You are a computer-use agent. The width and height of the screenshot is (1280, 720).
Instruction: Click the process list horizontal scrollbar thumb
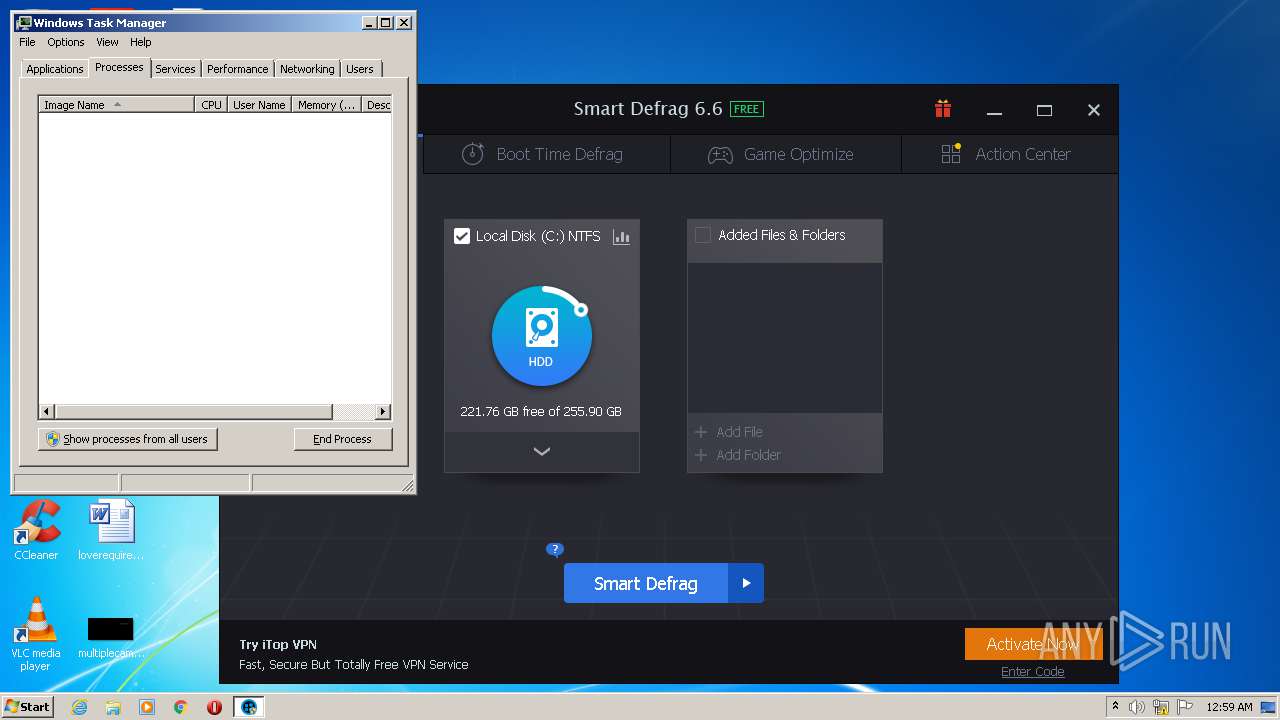coord(193,411)
